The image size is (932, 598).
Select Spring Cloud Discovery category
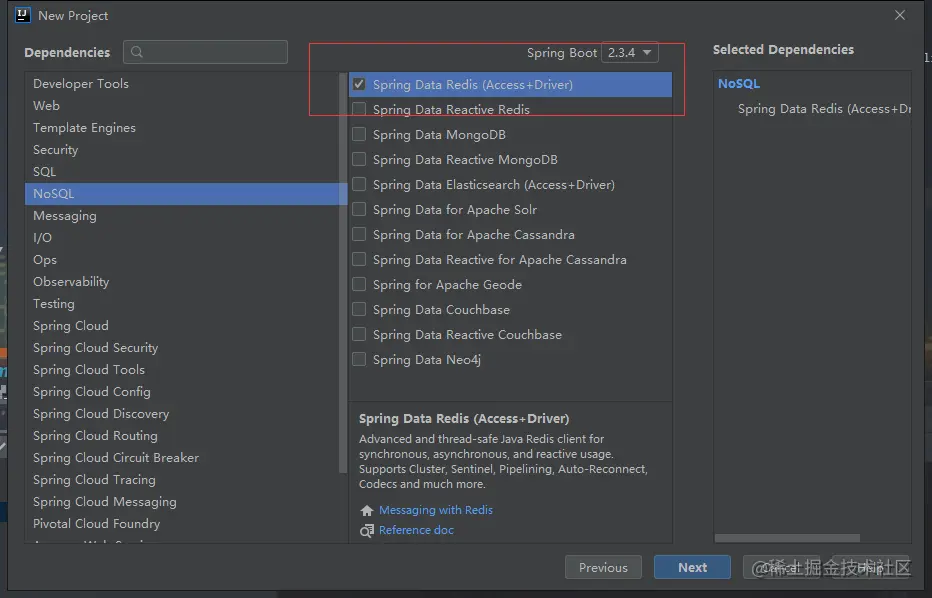coord(182,414)
